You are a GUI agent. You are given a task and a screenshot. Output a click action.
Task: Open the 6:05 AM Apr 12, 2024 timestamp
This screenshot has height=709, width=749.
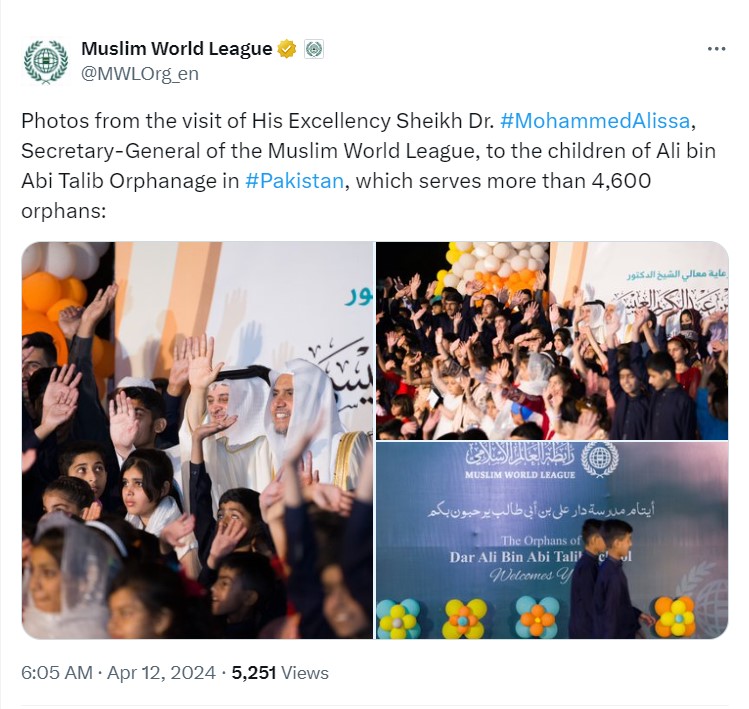pos(118,673)
